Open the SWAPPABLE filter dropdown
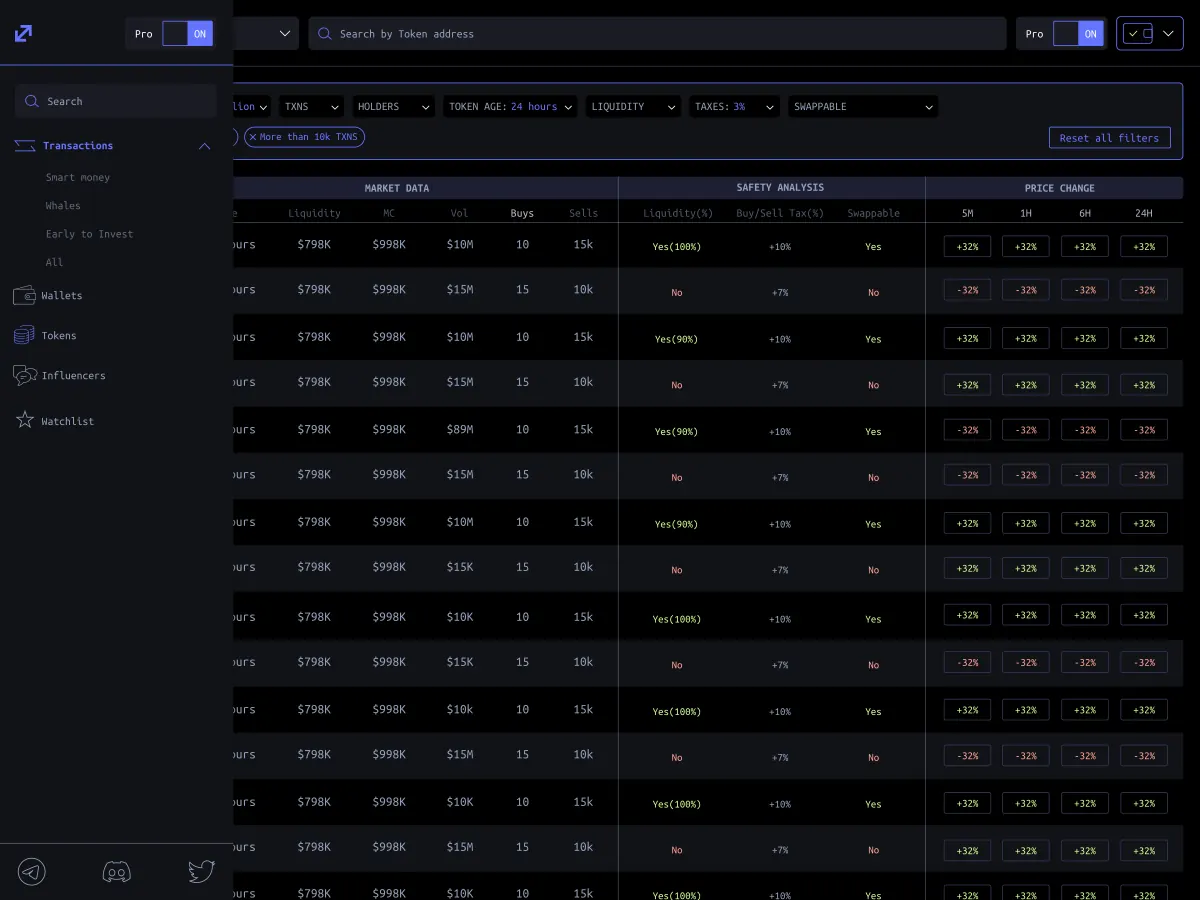 863,106
